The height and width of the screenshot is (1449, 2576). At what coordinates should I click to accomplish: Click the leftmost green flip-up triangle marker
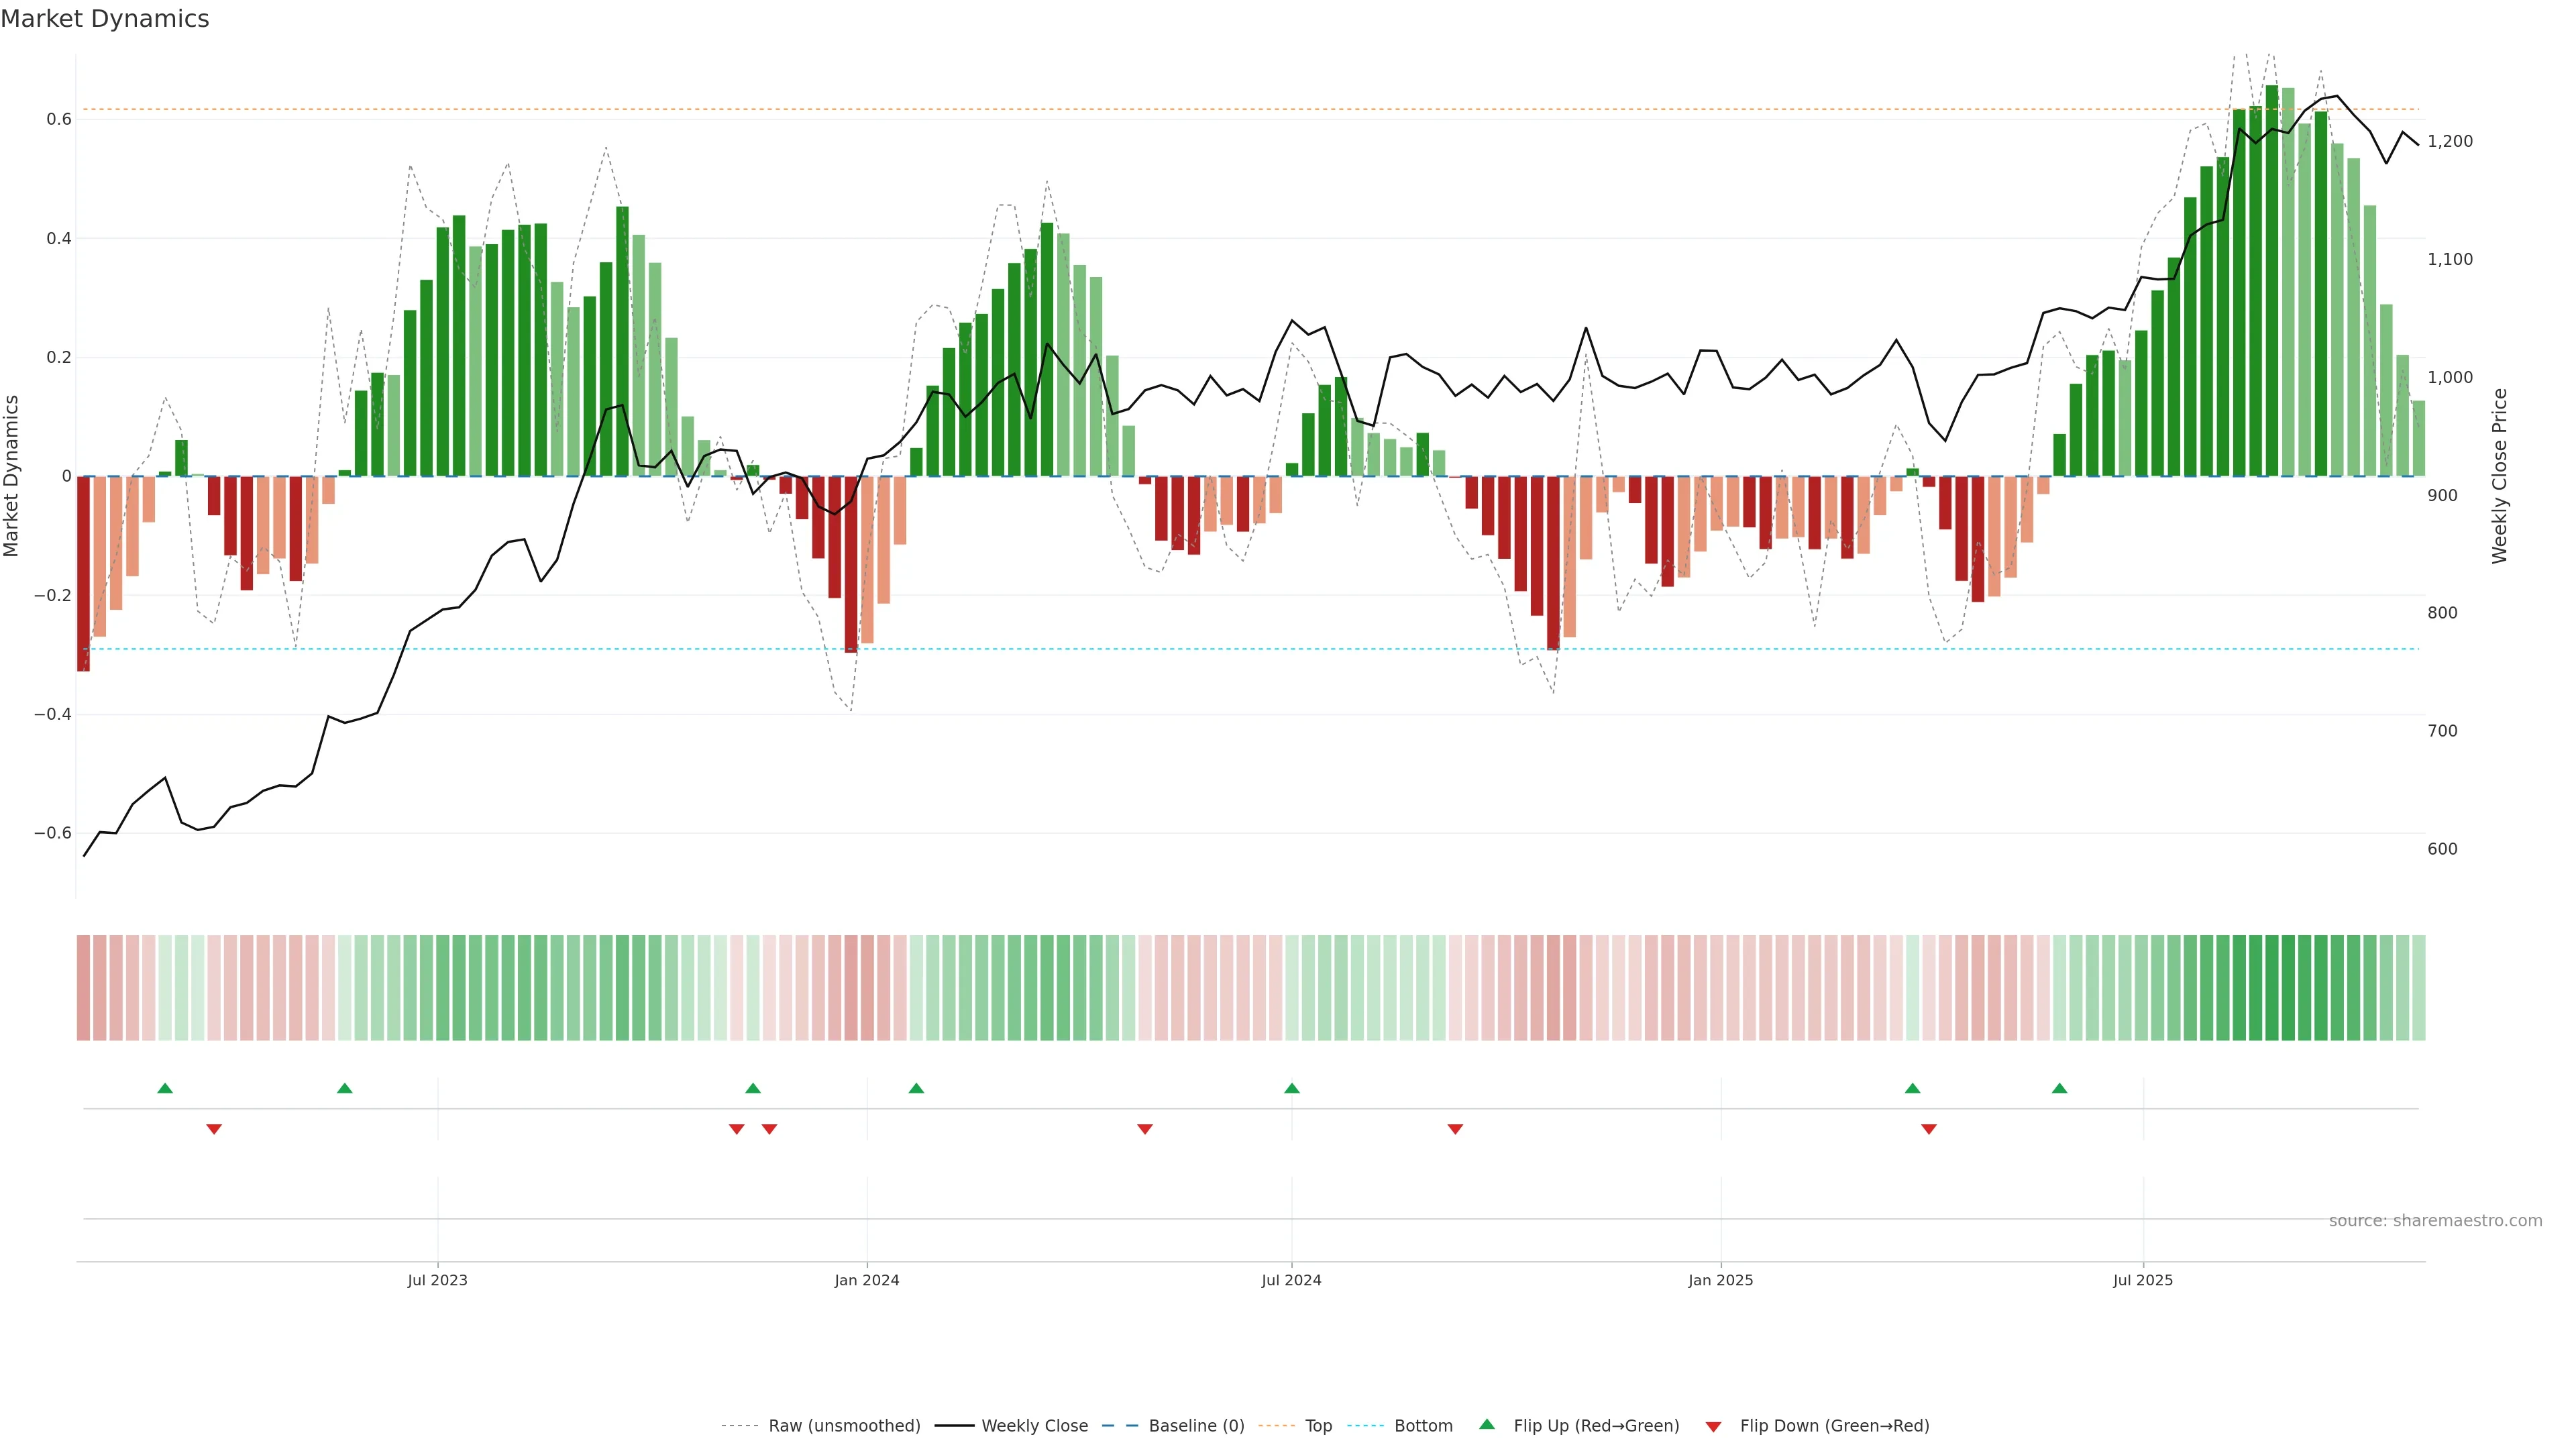165,1088
